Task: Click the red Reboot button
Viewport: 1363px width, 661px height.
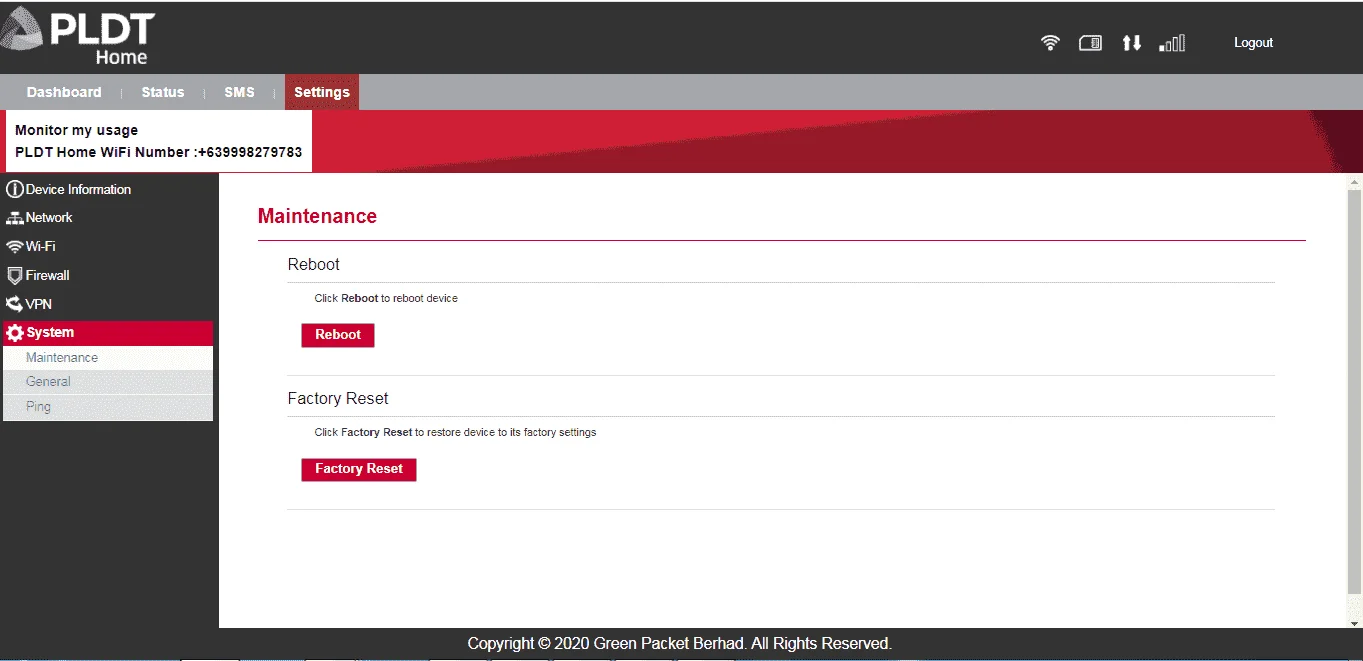Action: [x=338, y=335]
